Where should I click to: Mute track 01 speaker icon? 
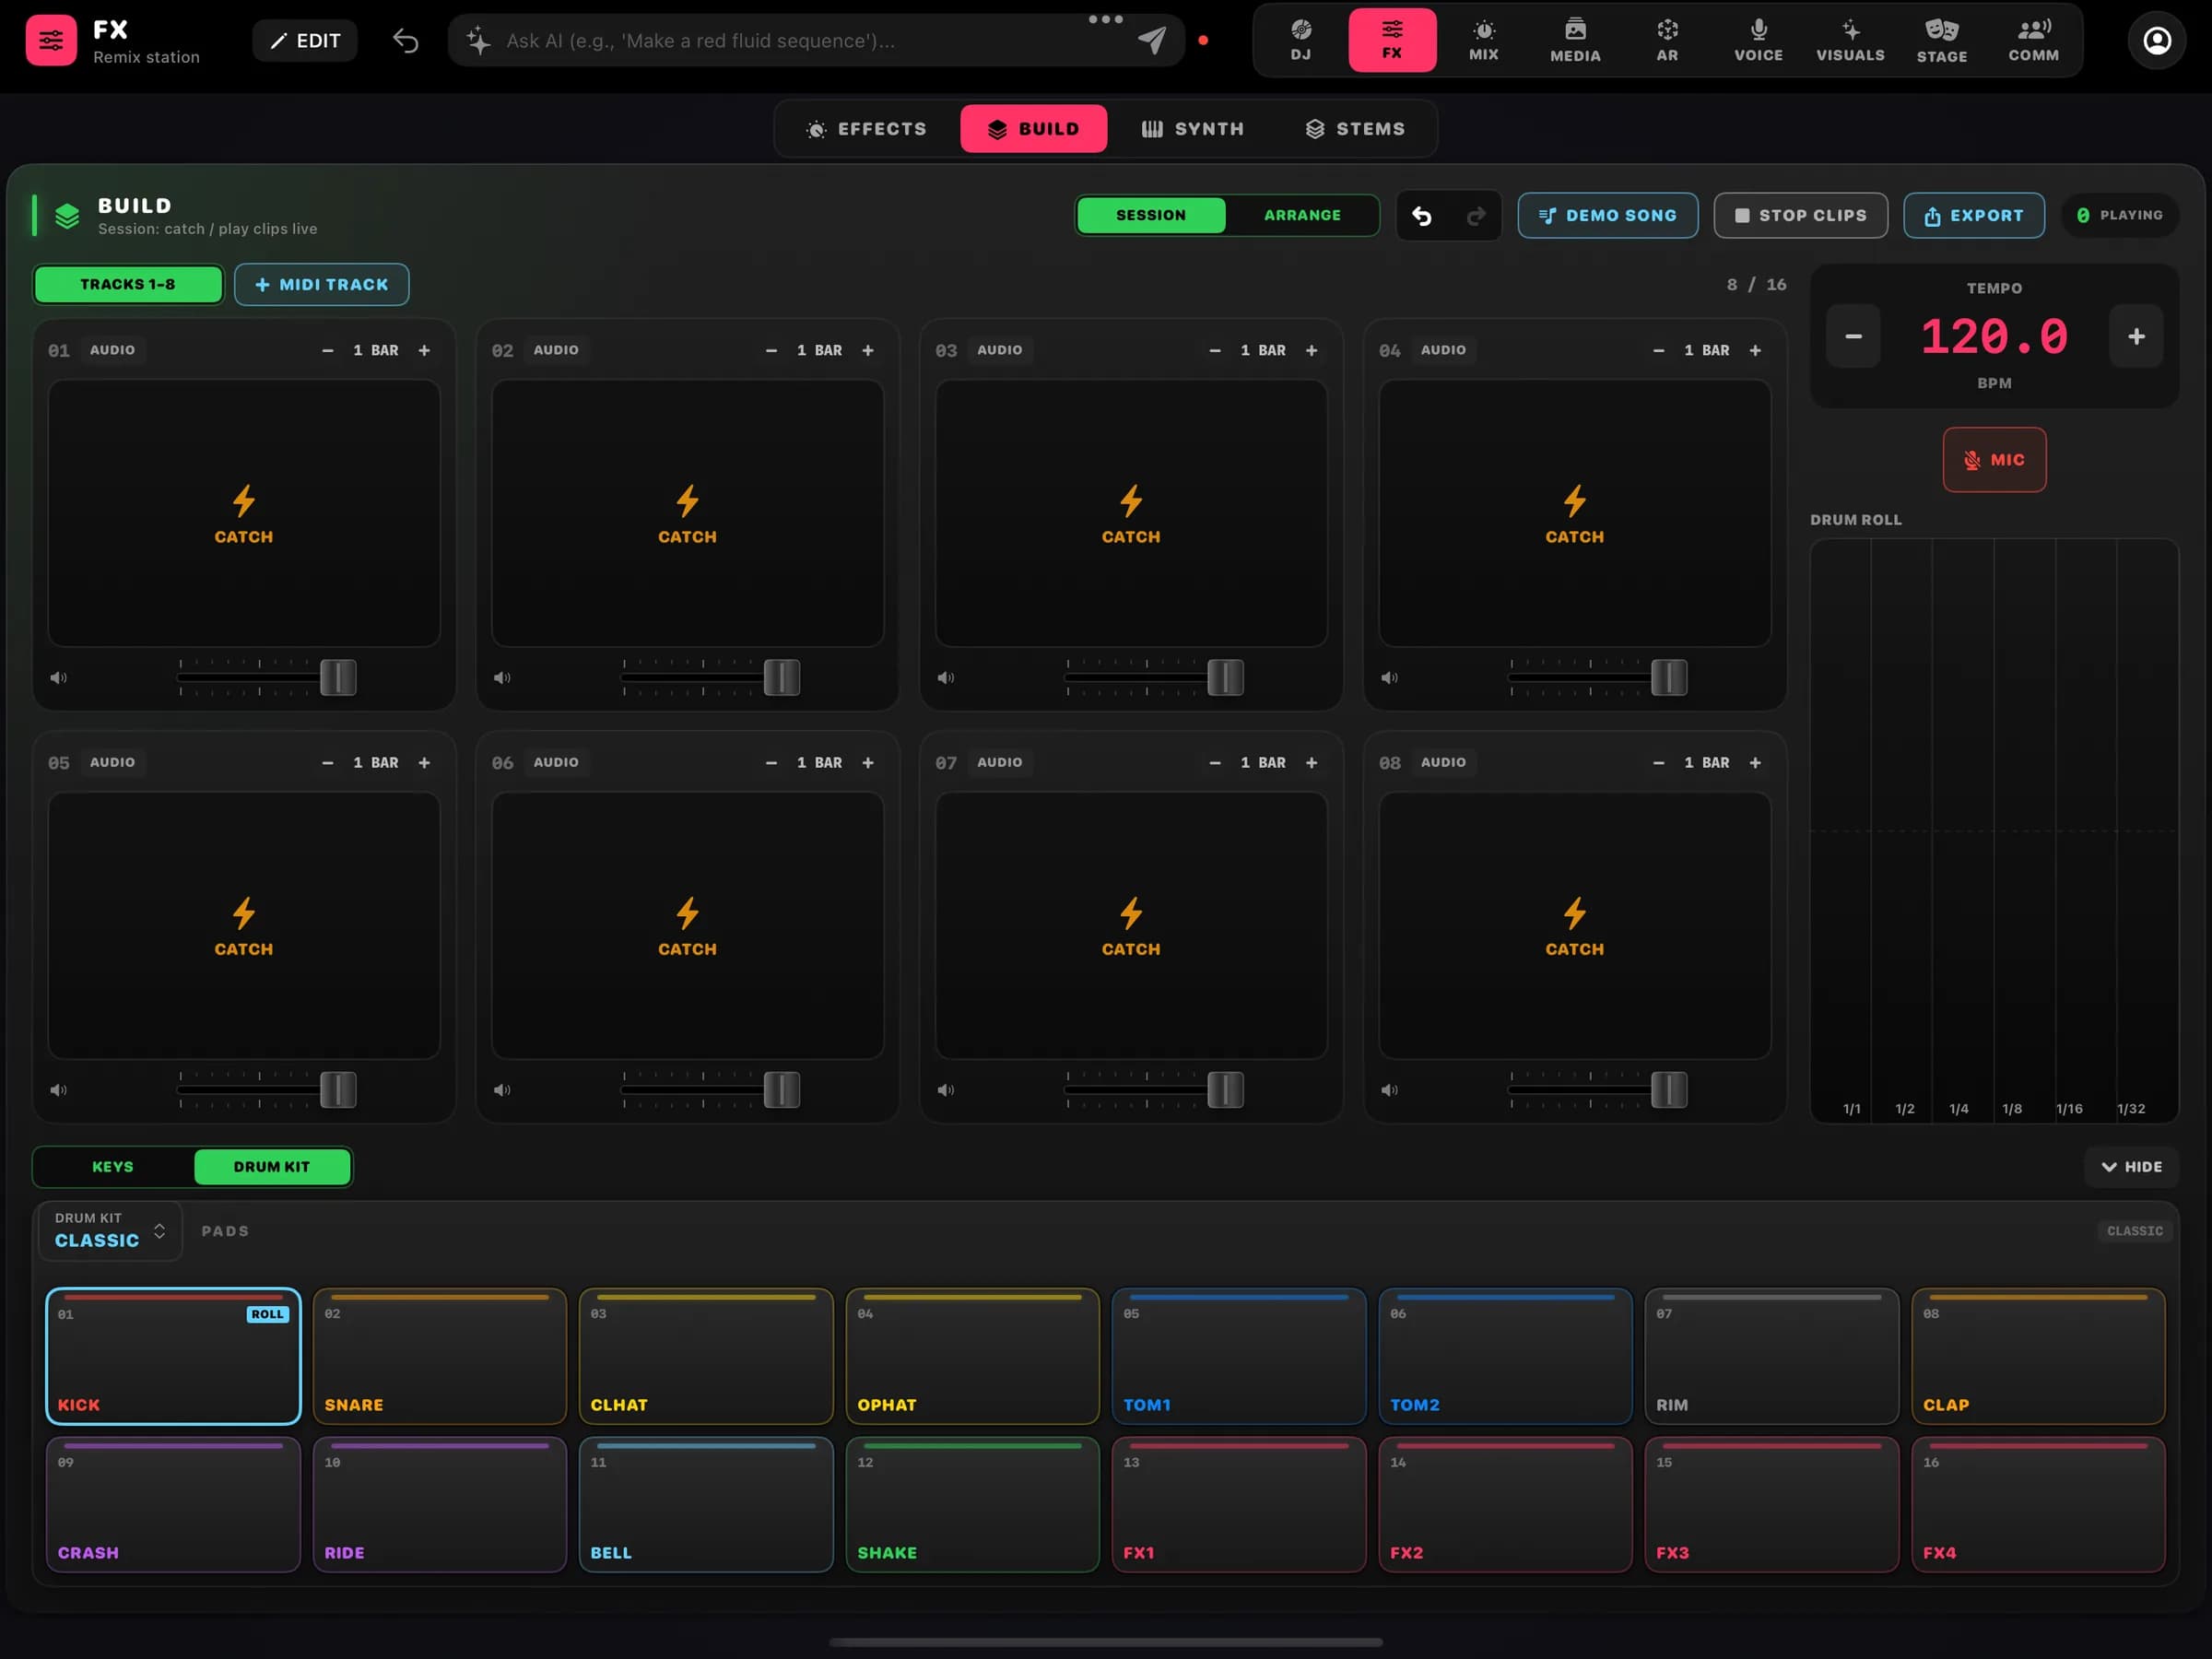pos(59,678)
